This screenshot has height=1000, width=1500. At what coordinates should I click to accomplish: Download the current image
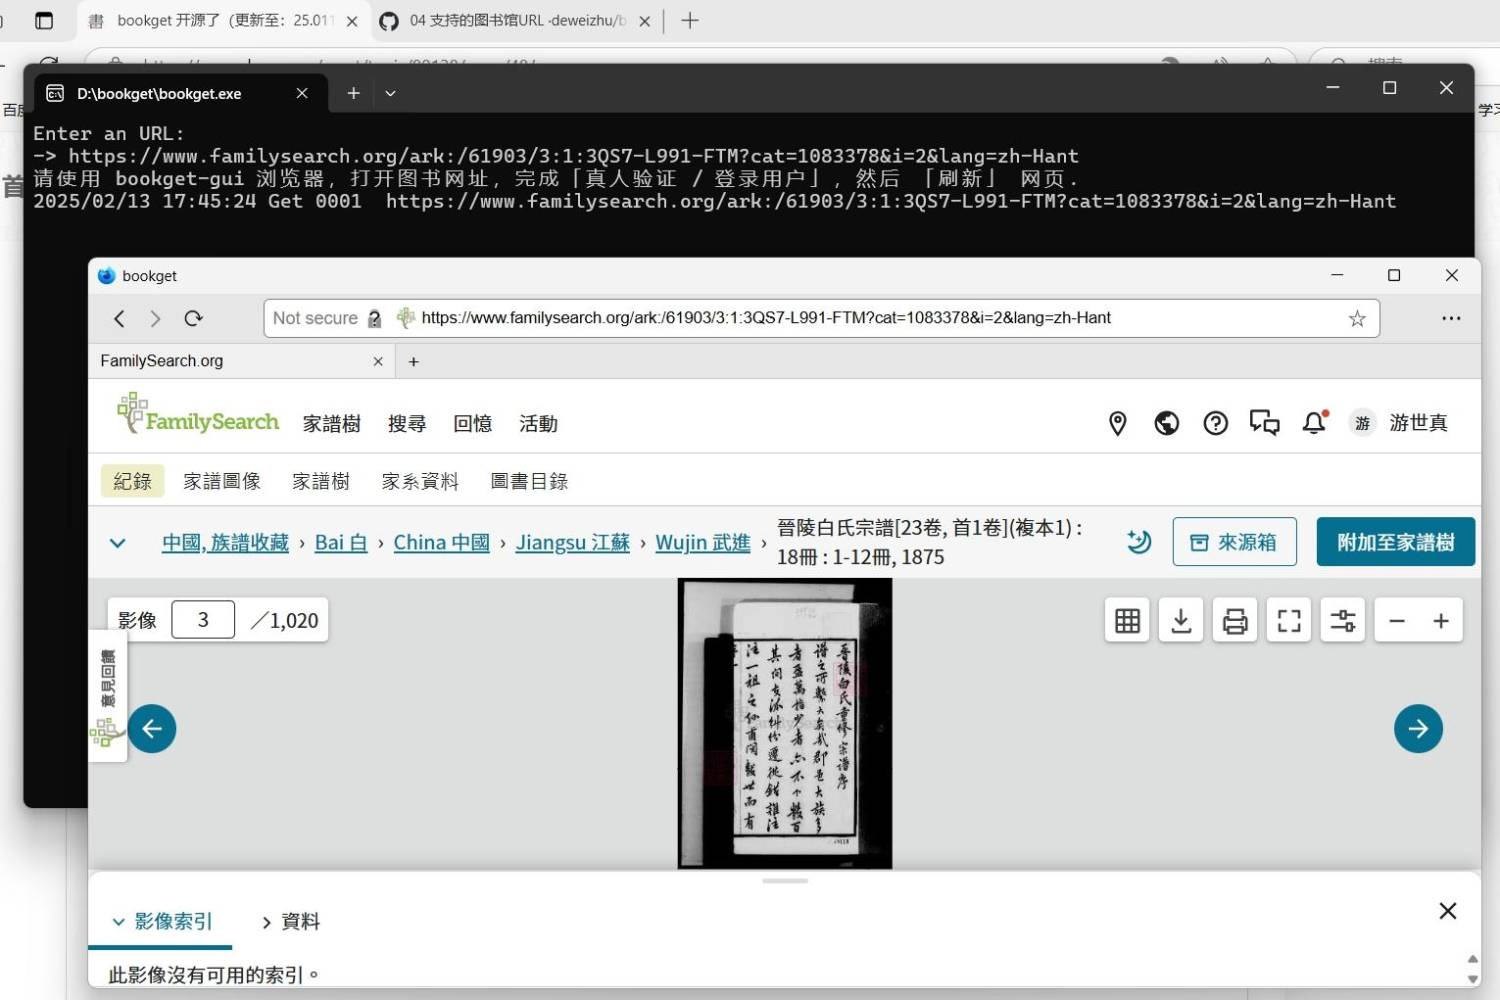[x=1181, y=620]
